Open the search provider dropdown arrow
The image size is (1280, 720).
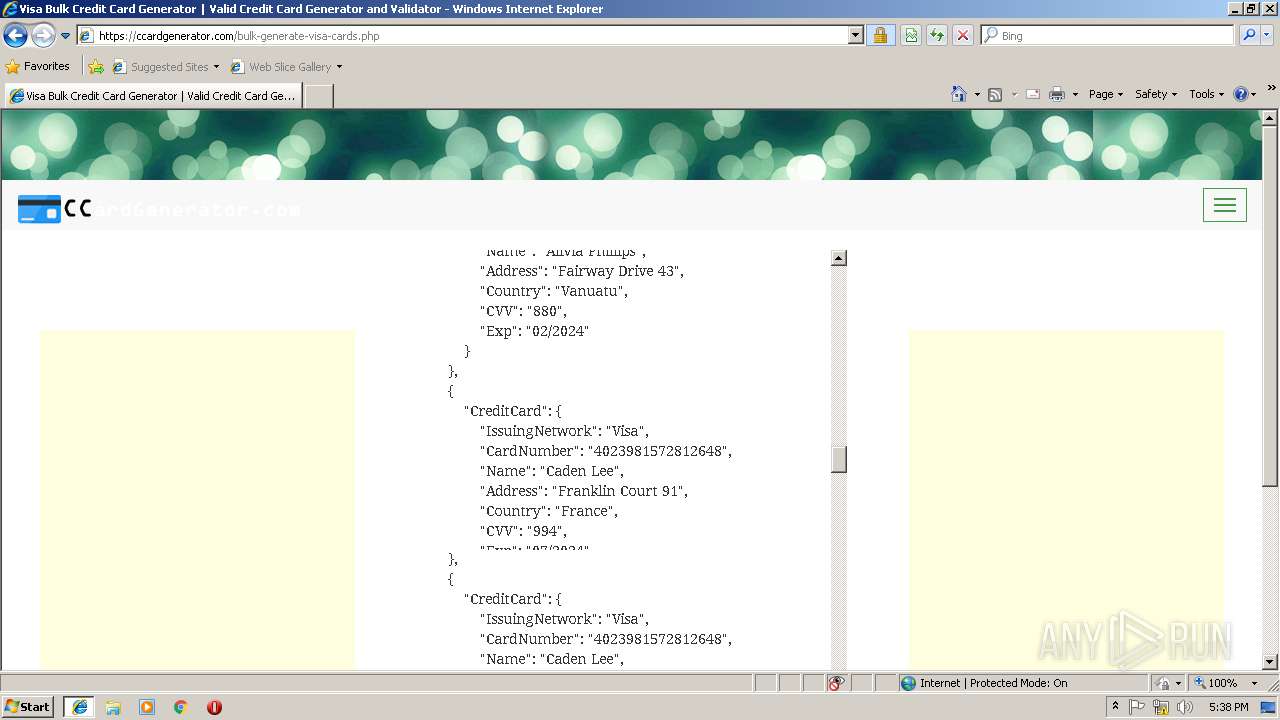[1268, 36]
